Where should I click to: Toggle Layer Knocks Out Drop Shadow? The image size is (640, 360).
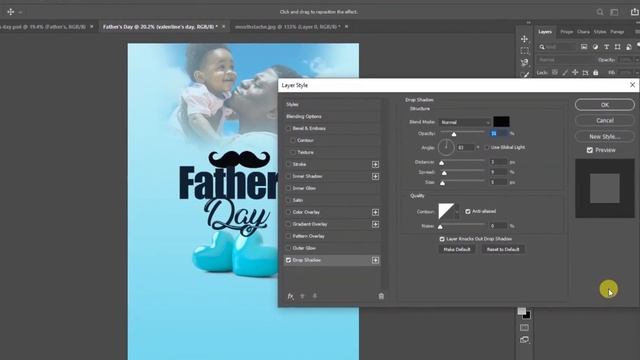click(x=442, y=239)
